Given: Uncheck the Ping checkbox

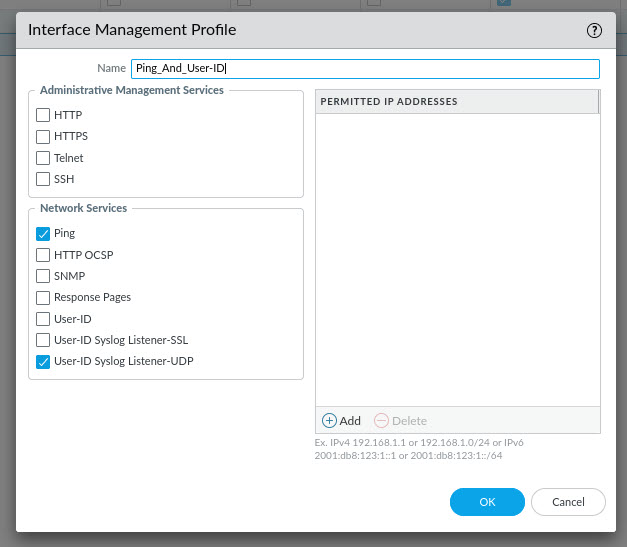Looking at the screenshot, I should click(43, 234).
